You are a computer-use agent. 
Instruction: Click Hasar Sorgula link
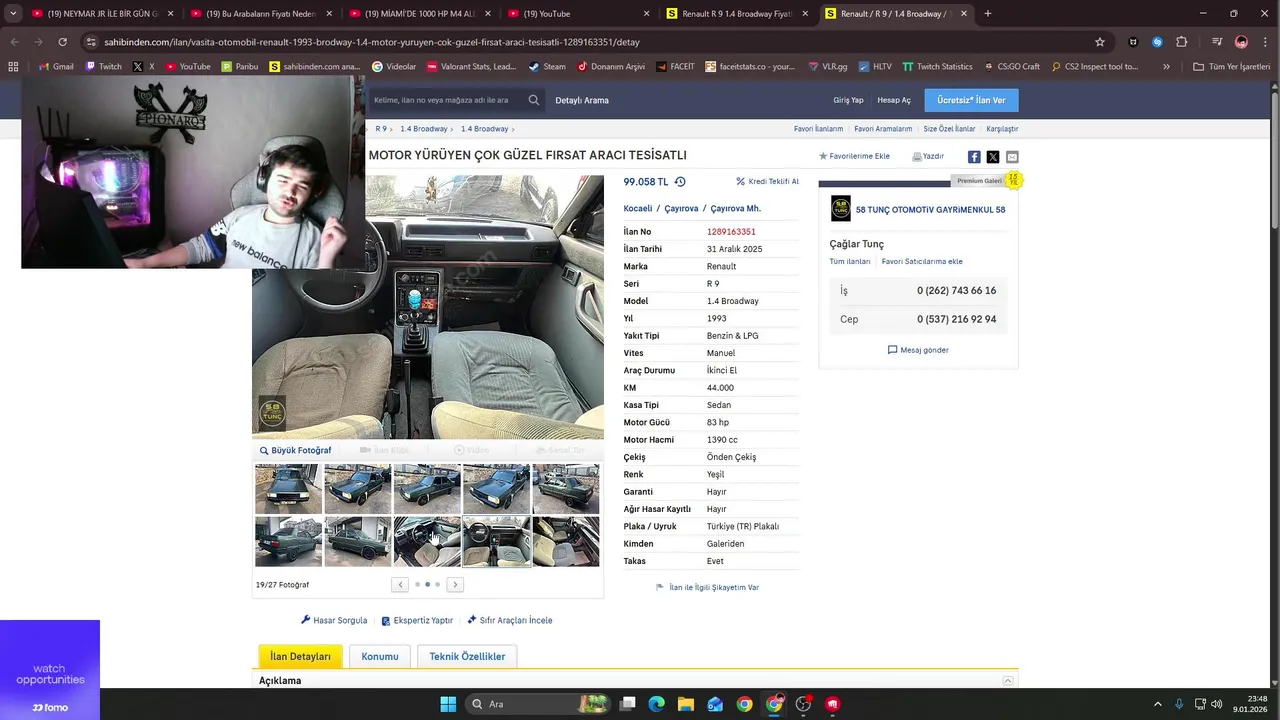334,620
